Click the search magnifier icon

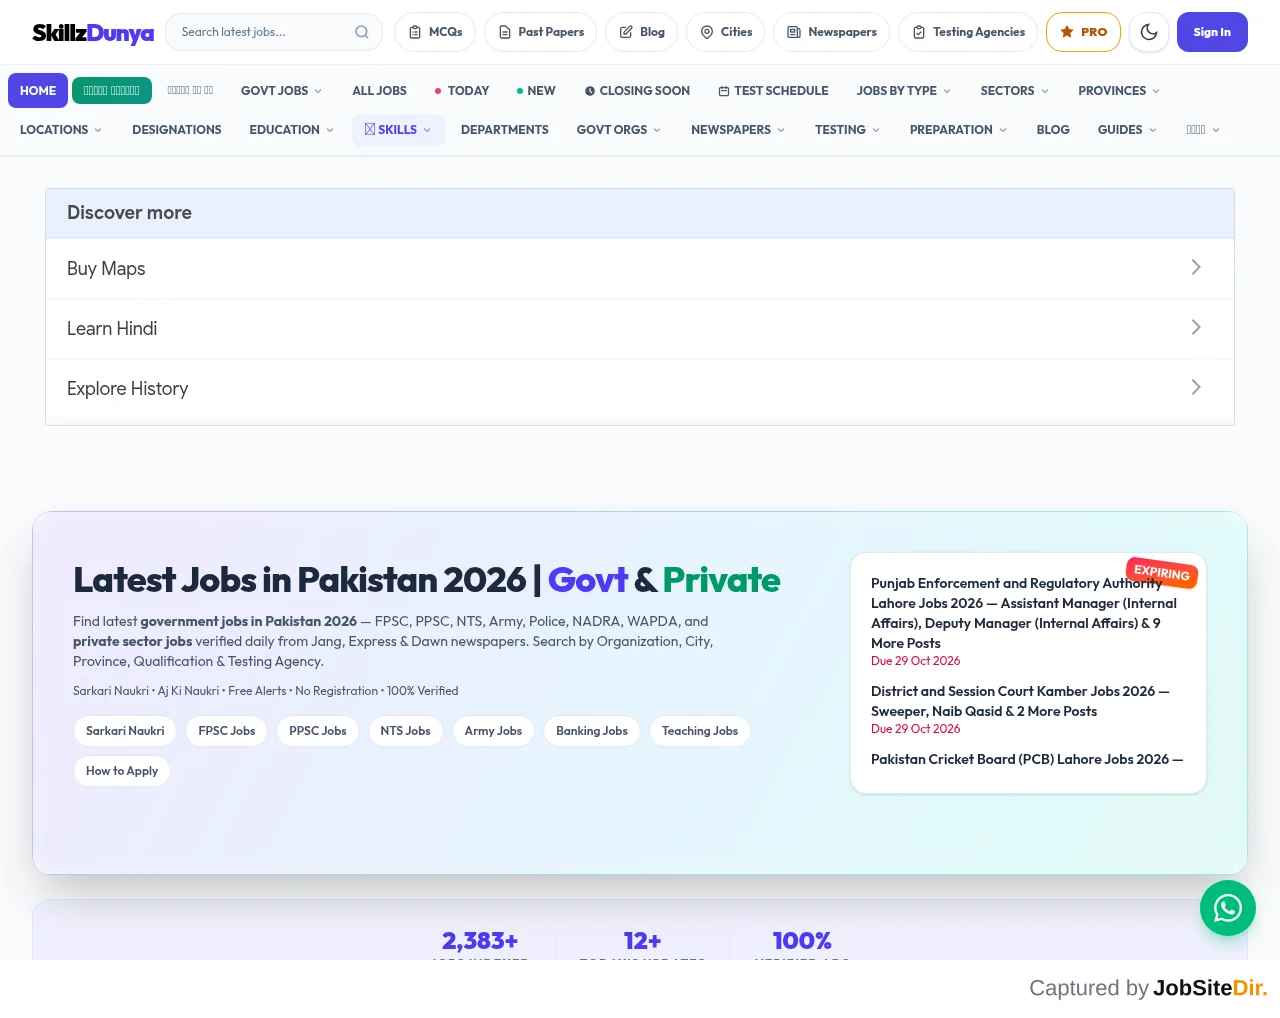[362, 32]
